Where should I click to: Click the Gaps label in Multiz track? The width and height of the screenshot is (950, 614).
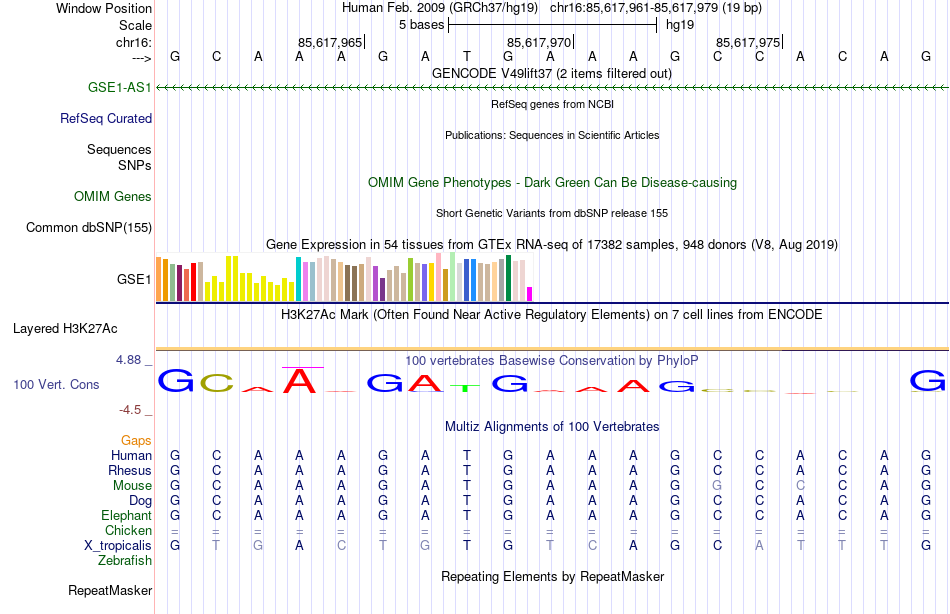coord(136,441)
